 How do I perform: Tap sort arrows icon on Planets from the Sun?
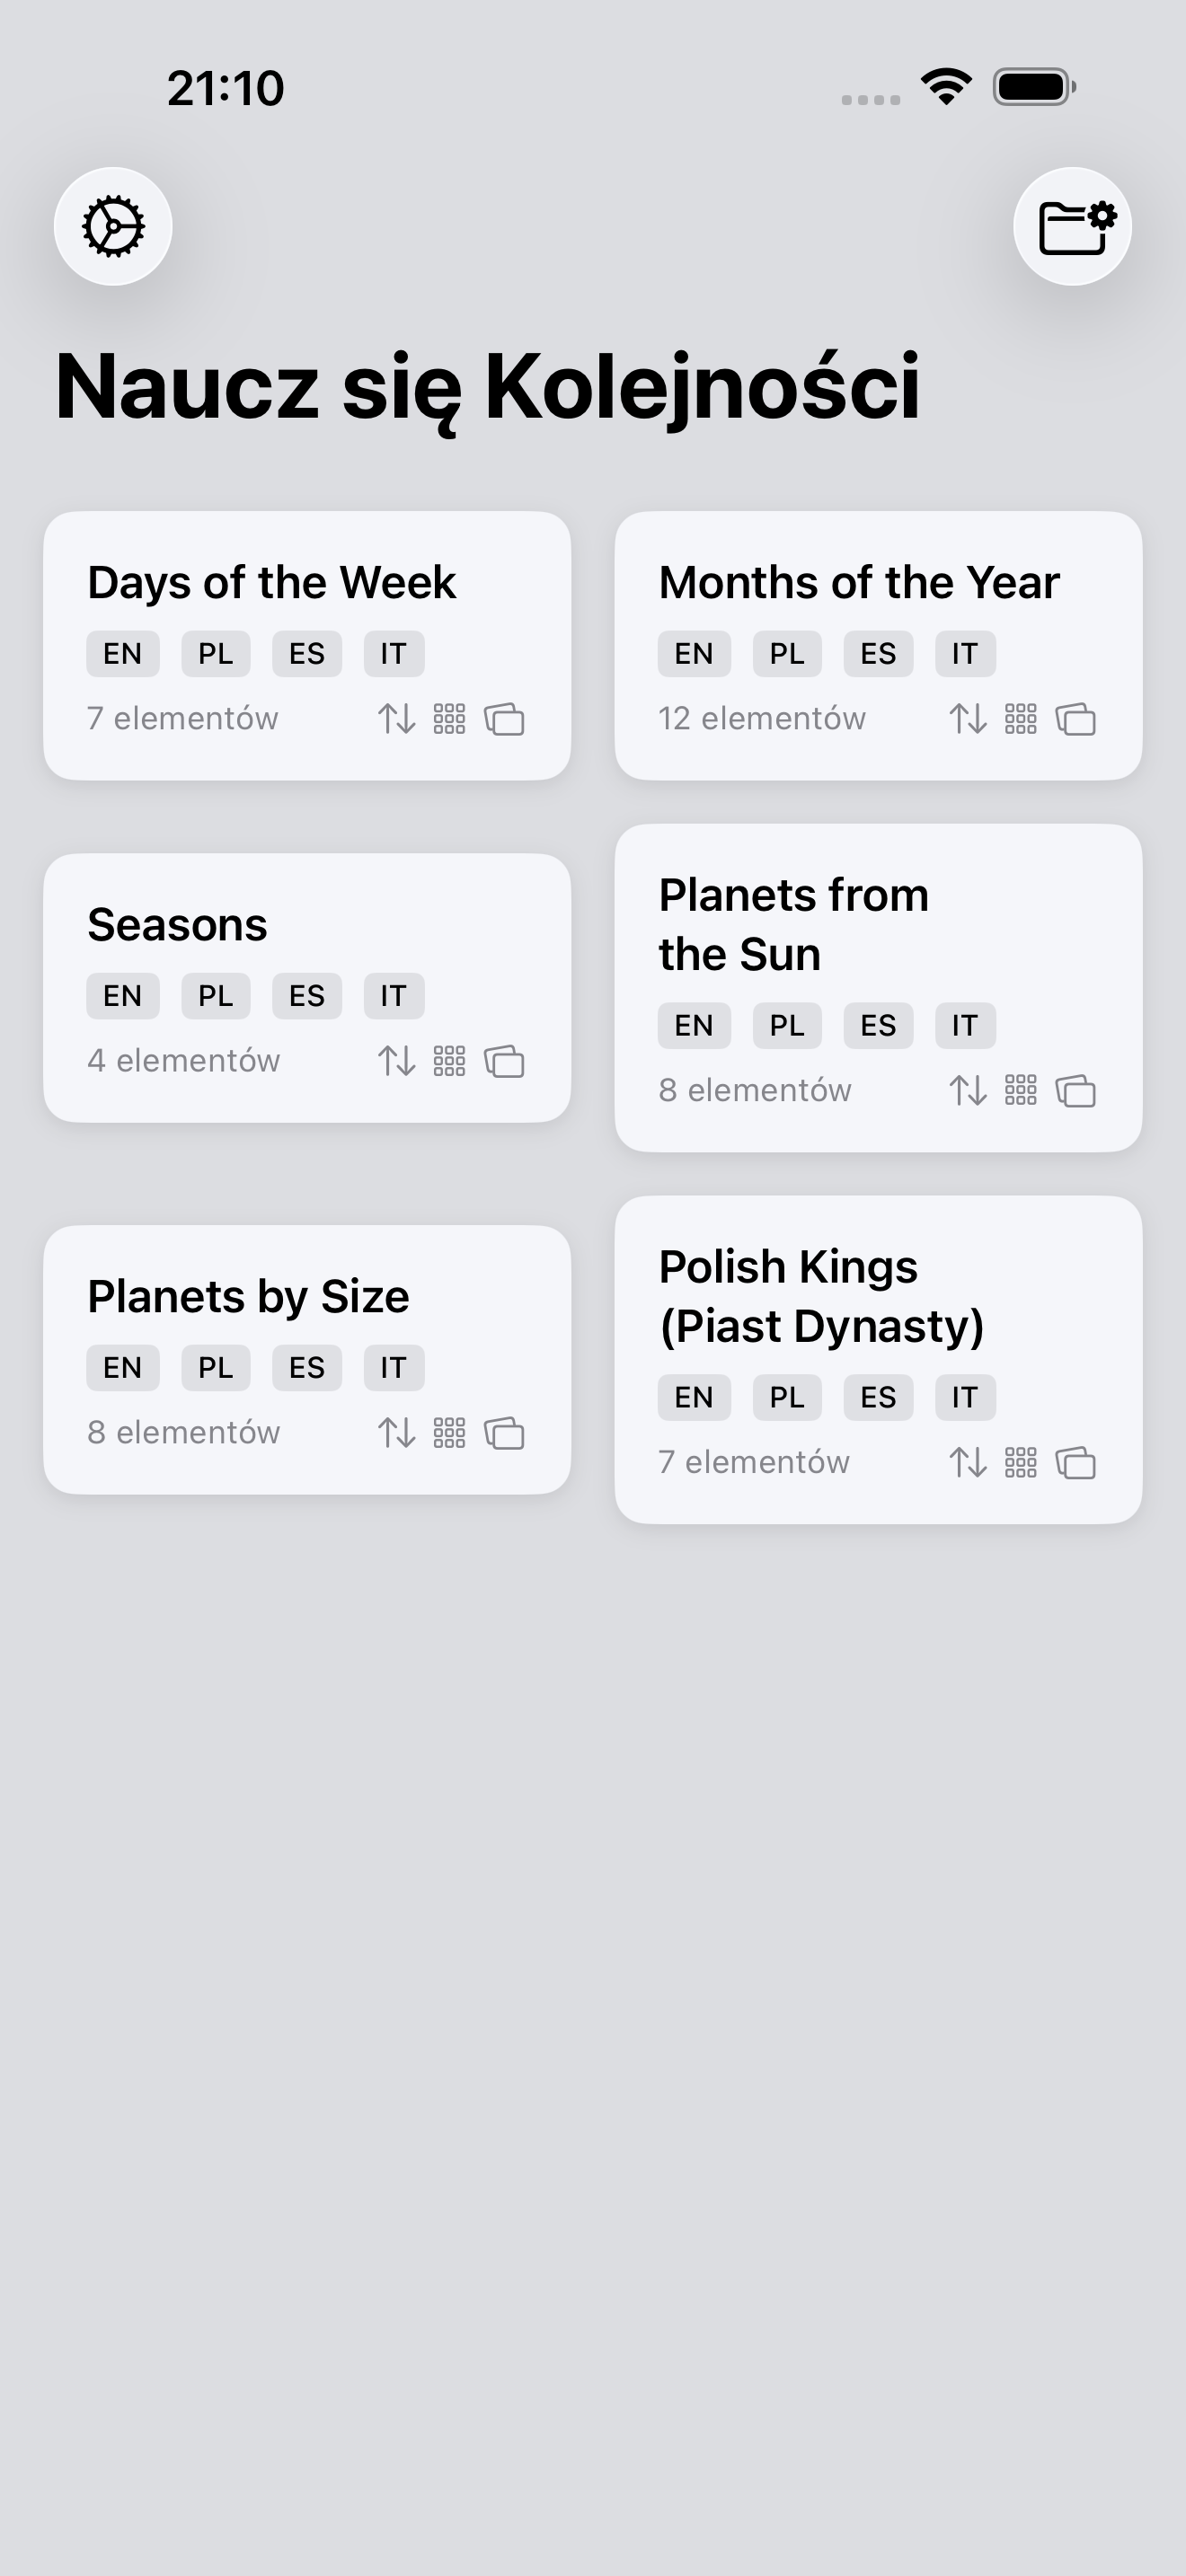967,1091
